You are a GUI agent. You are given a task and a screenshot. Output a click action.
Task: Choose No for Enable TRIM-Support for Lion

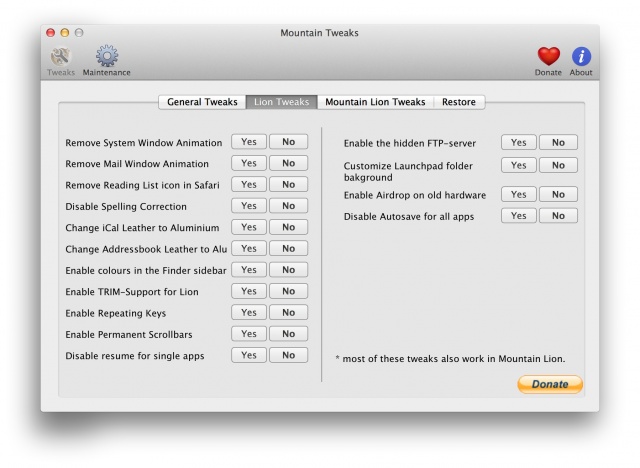tap(288, 291)
